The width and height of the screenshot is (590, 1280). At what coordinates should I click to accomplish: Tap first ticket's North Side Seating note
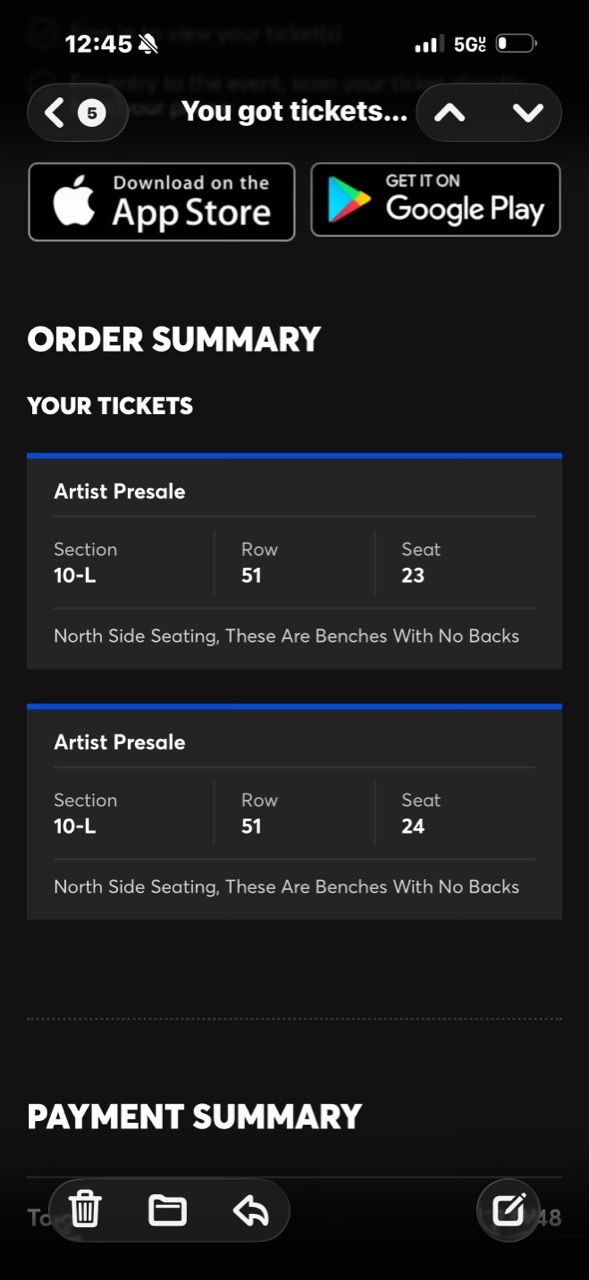point(286,636)
